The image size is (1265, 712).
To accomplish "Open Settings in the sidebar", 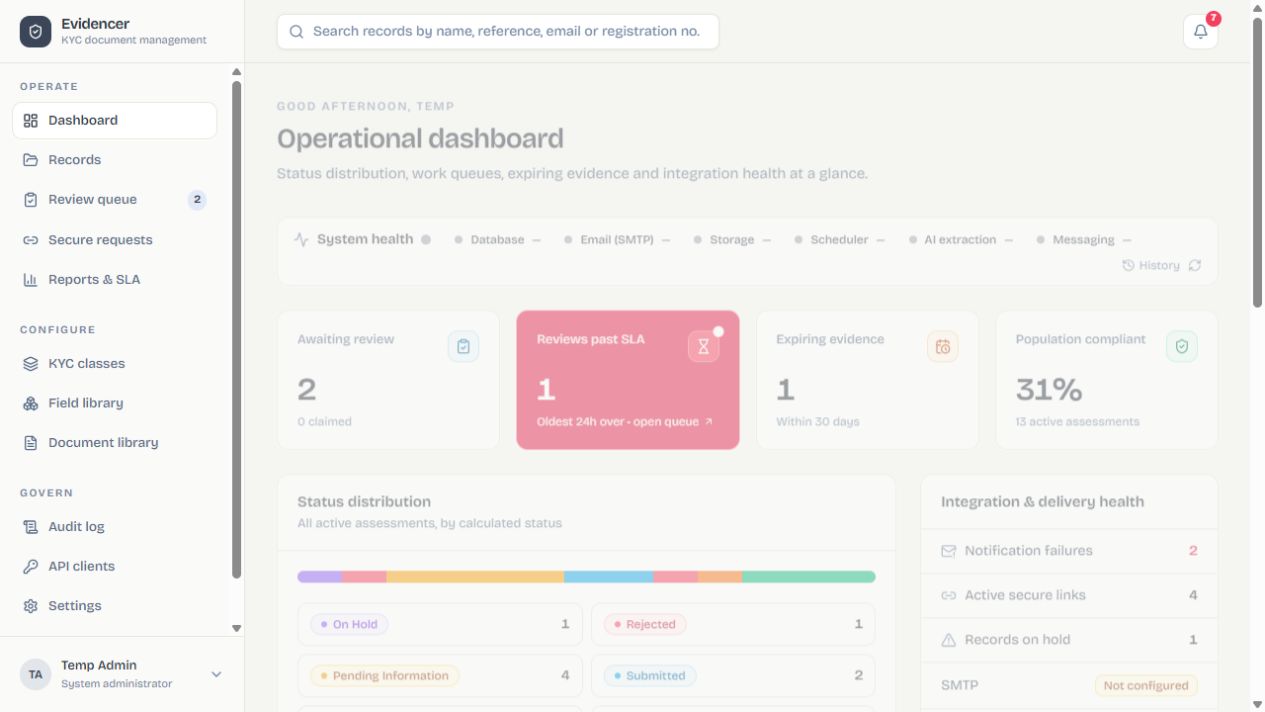I will tap(115, 606).
